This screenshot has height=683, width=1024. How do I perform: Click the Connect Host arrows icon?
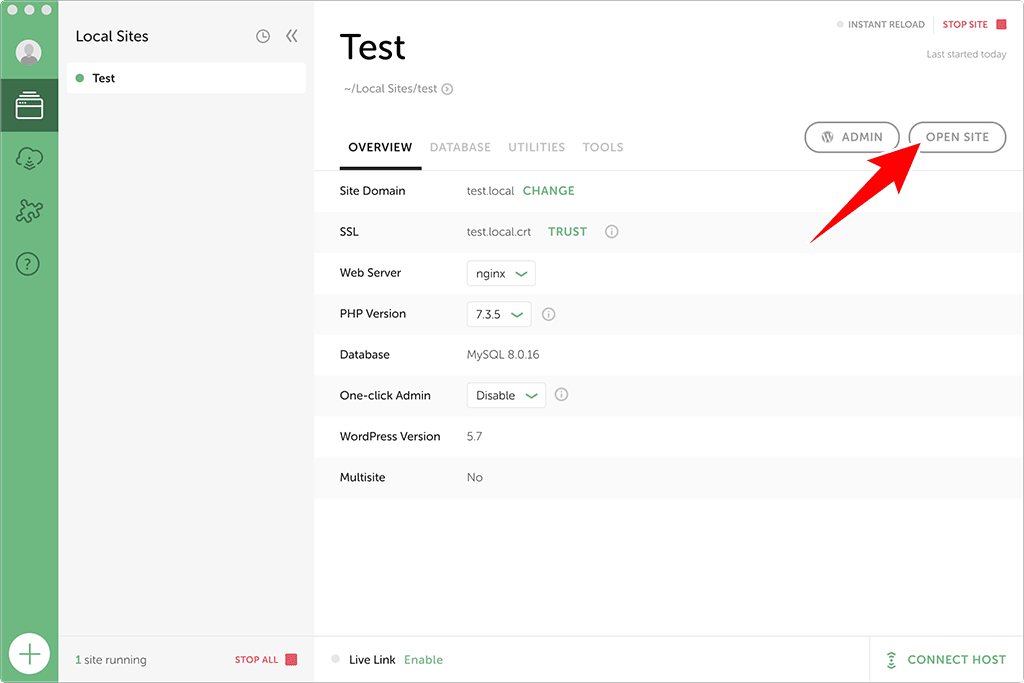tap(891, 659)
